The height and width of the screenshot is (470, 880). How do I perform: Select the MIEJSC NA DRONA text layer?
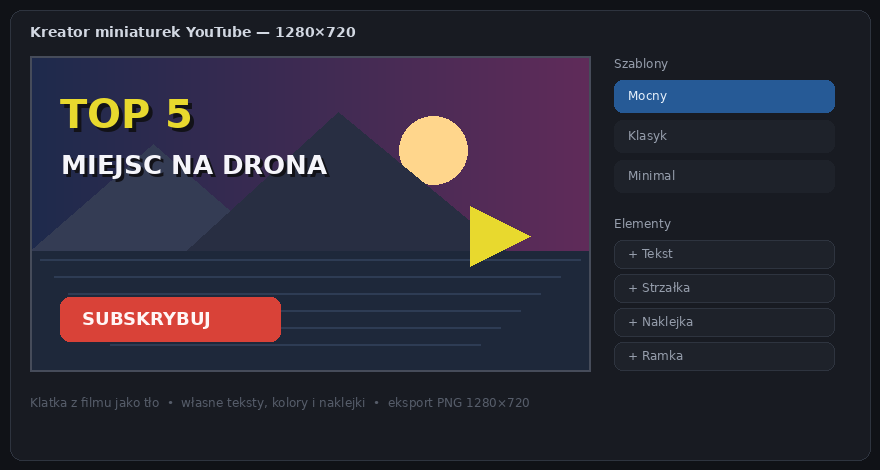pos(194,166)
